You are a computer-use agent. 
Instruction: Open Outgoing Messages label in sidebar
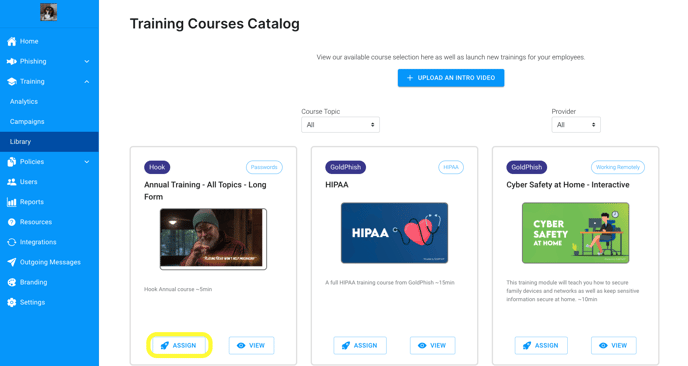[50, 262]
